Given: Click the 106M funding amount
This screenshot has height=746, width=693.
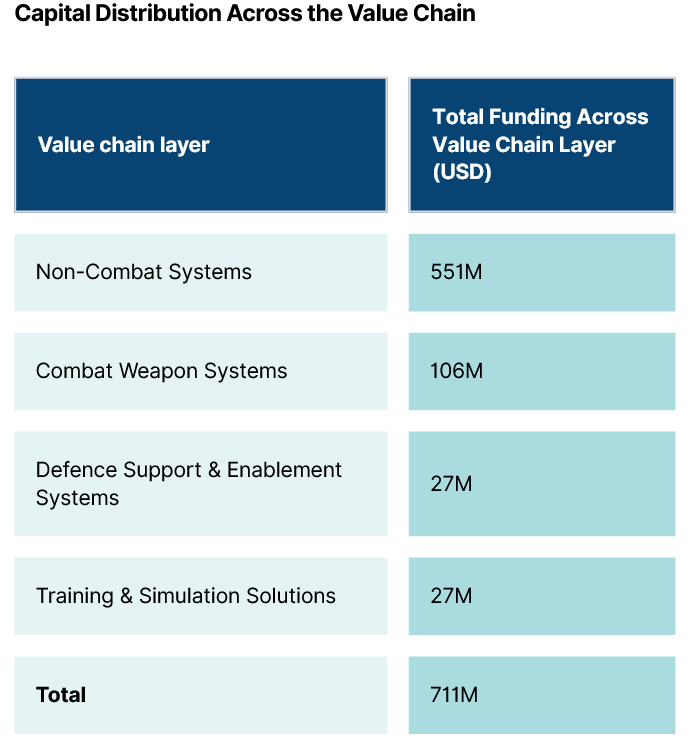Looking at the screenshot, I should pos(456,371).
